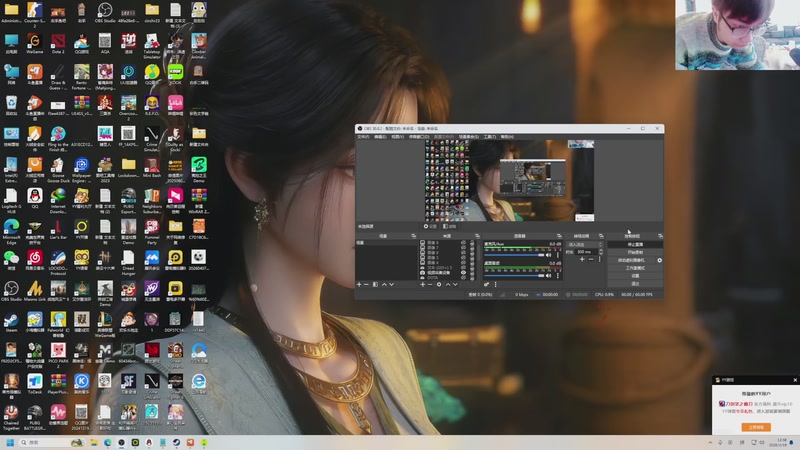800x450 pixels.
Task: Click the add scene plus icon
Action: click(359, 284)
